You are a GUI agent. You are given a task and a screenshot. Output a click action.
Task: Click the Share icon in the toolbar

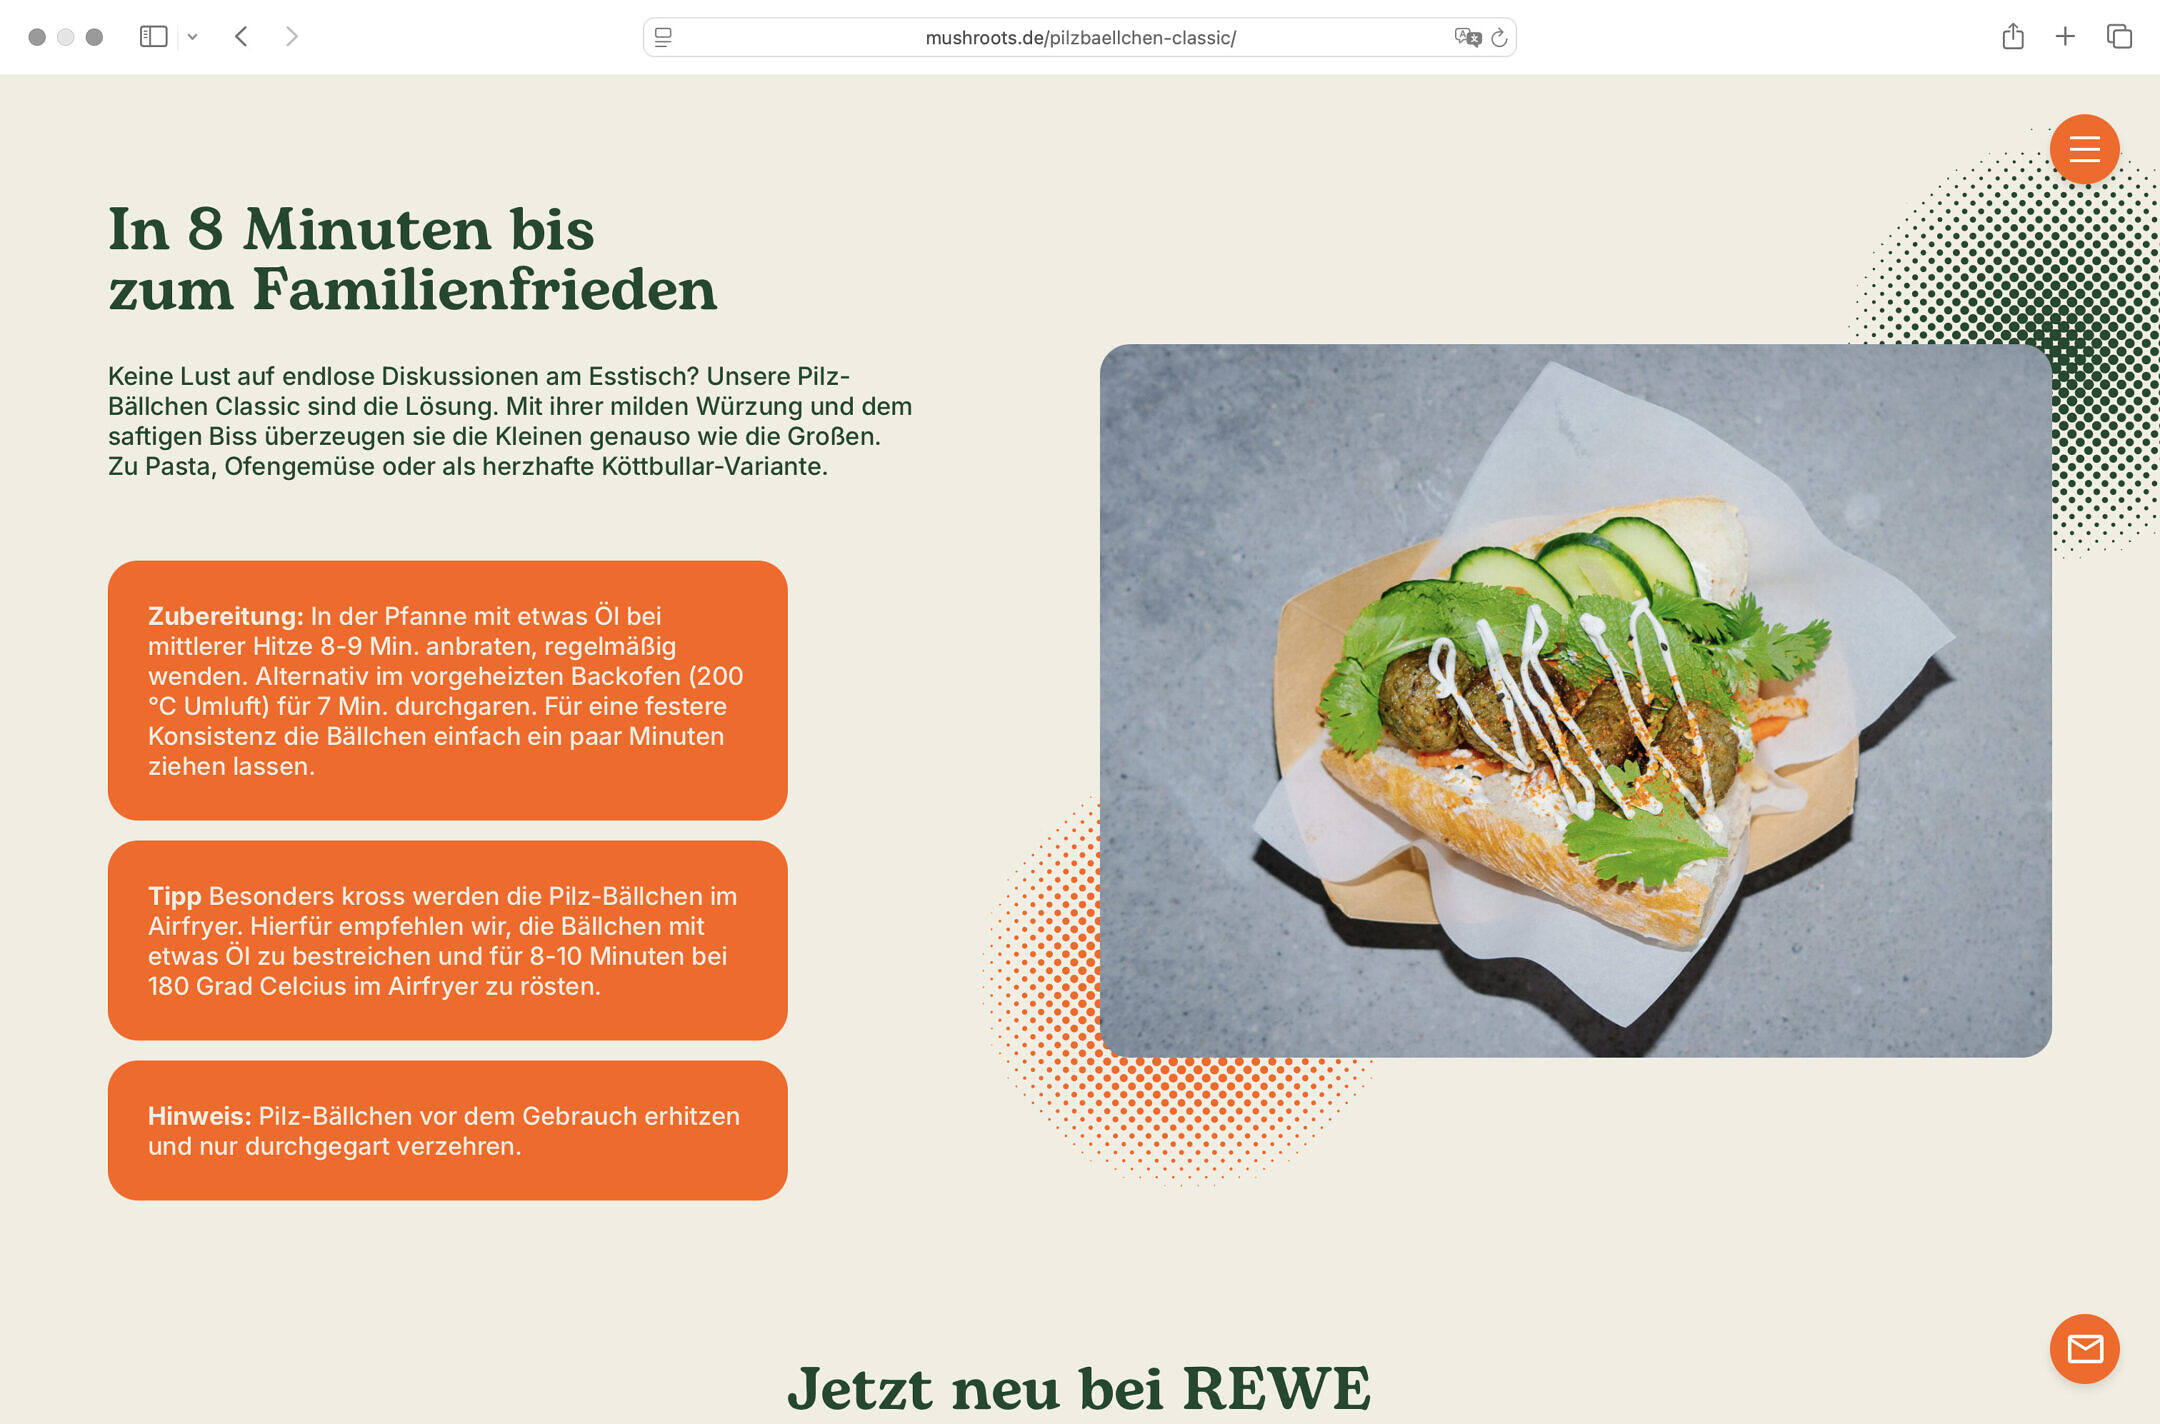pyautogui.click(x=2013, y=37)
